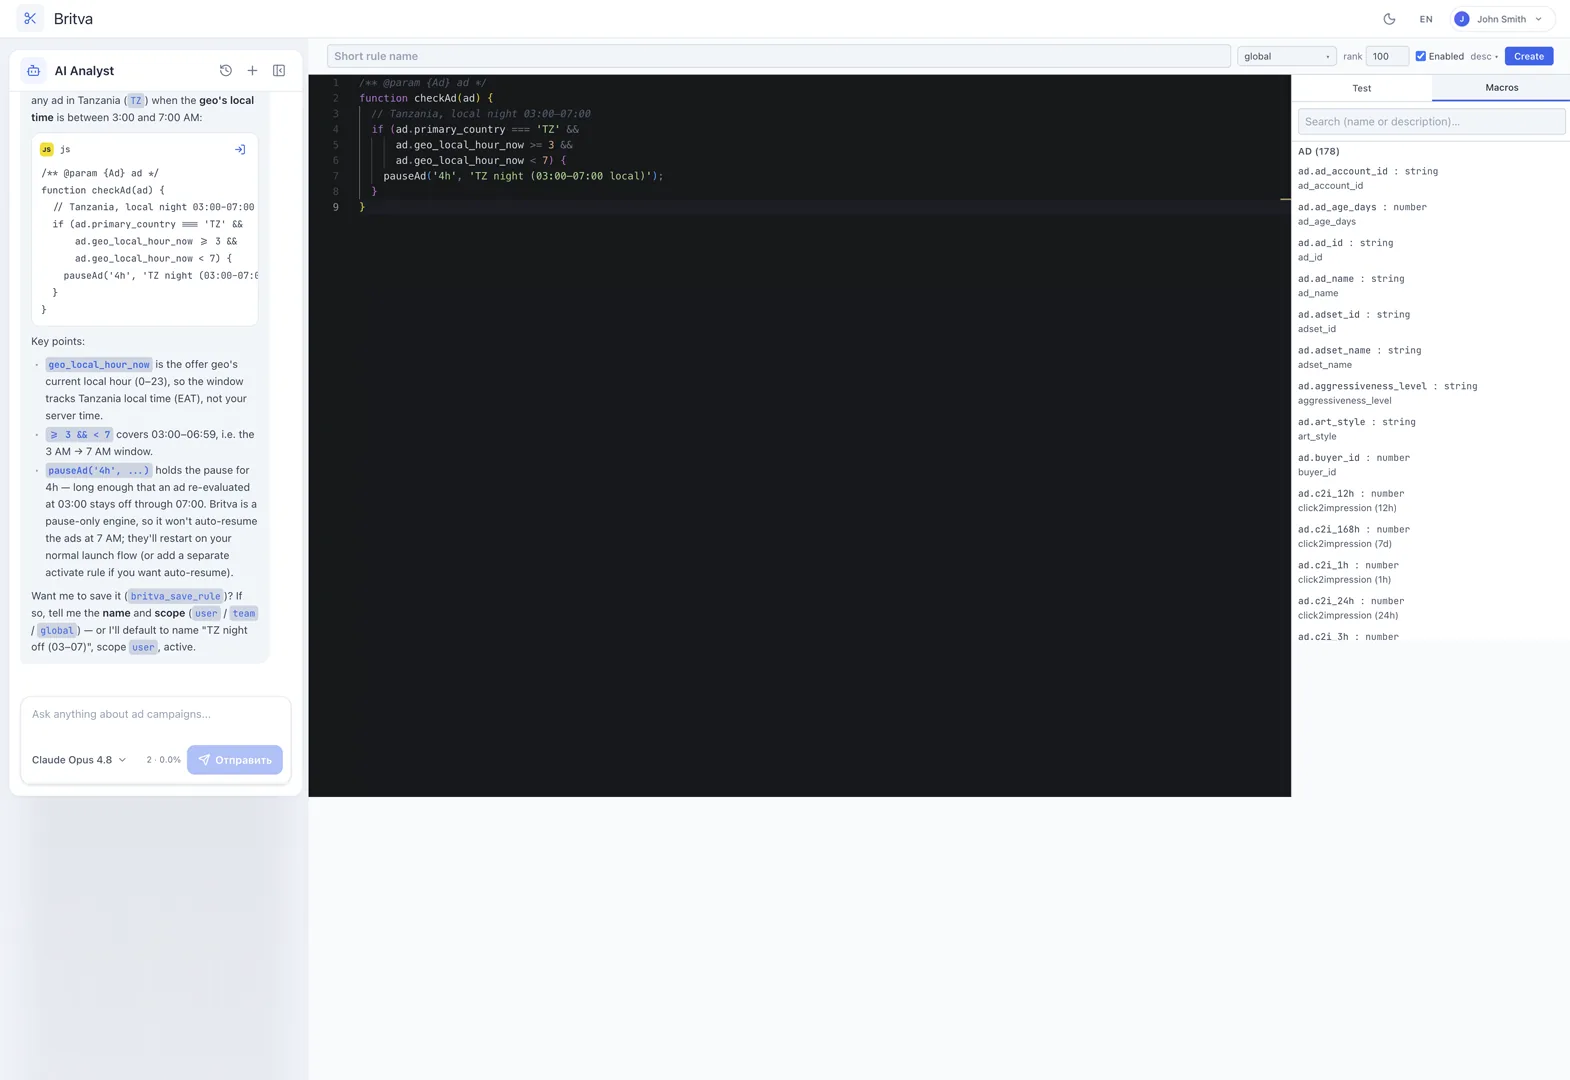Image resolution: width=1570 pixels, height=1080 pixels.
Task: Switch to the Test tab
Action: [x=1361, y=88]
